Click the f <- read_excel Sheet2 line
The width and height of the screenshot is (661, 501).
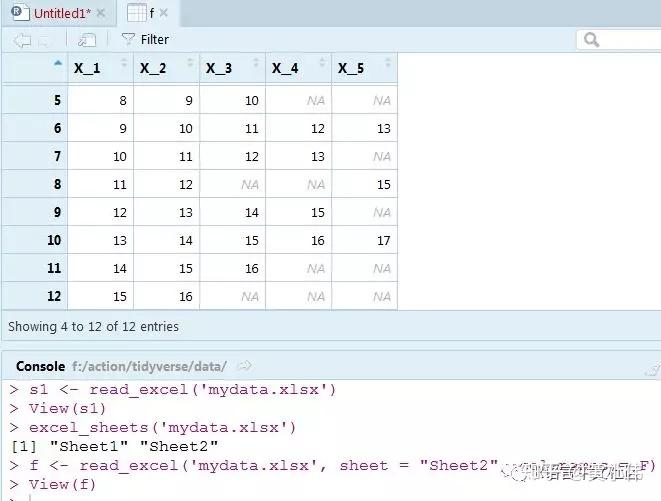[333, 466]
